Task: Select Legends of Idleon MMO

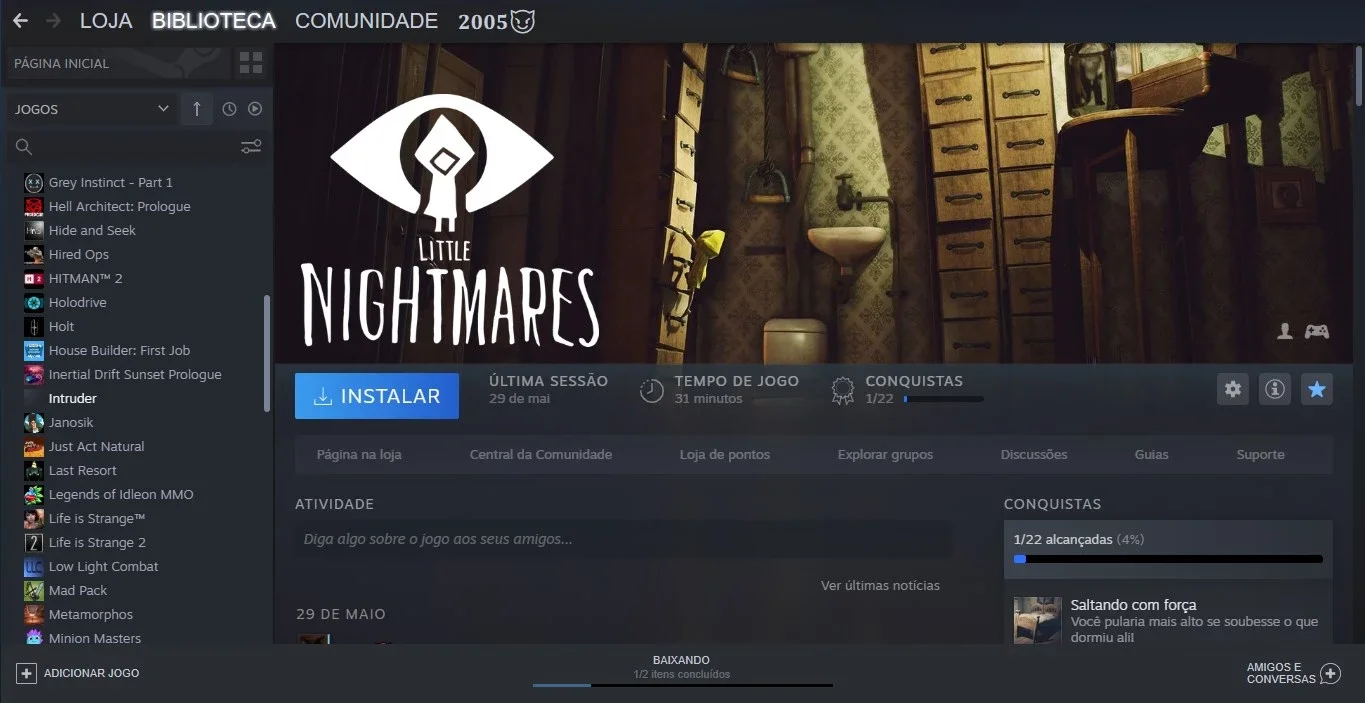Action: pyautogui.click(x=121, y=494)
